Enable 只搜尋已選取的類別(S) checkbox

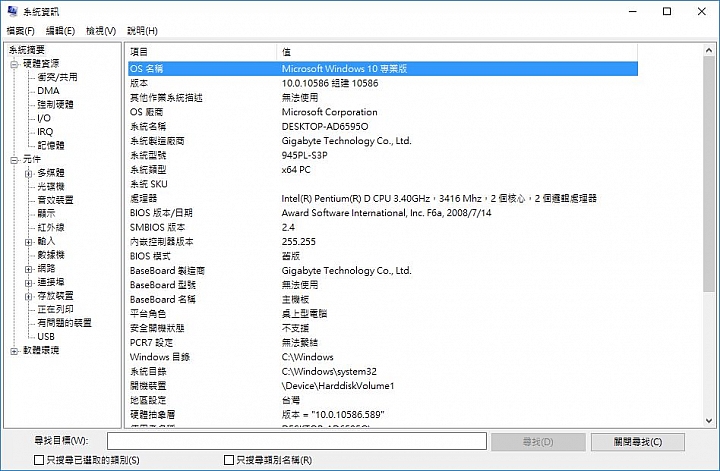pos(39,460)
